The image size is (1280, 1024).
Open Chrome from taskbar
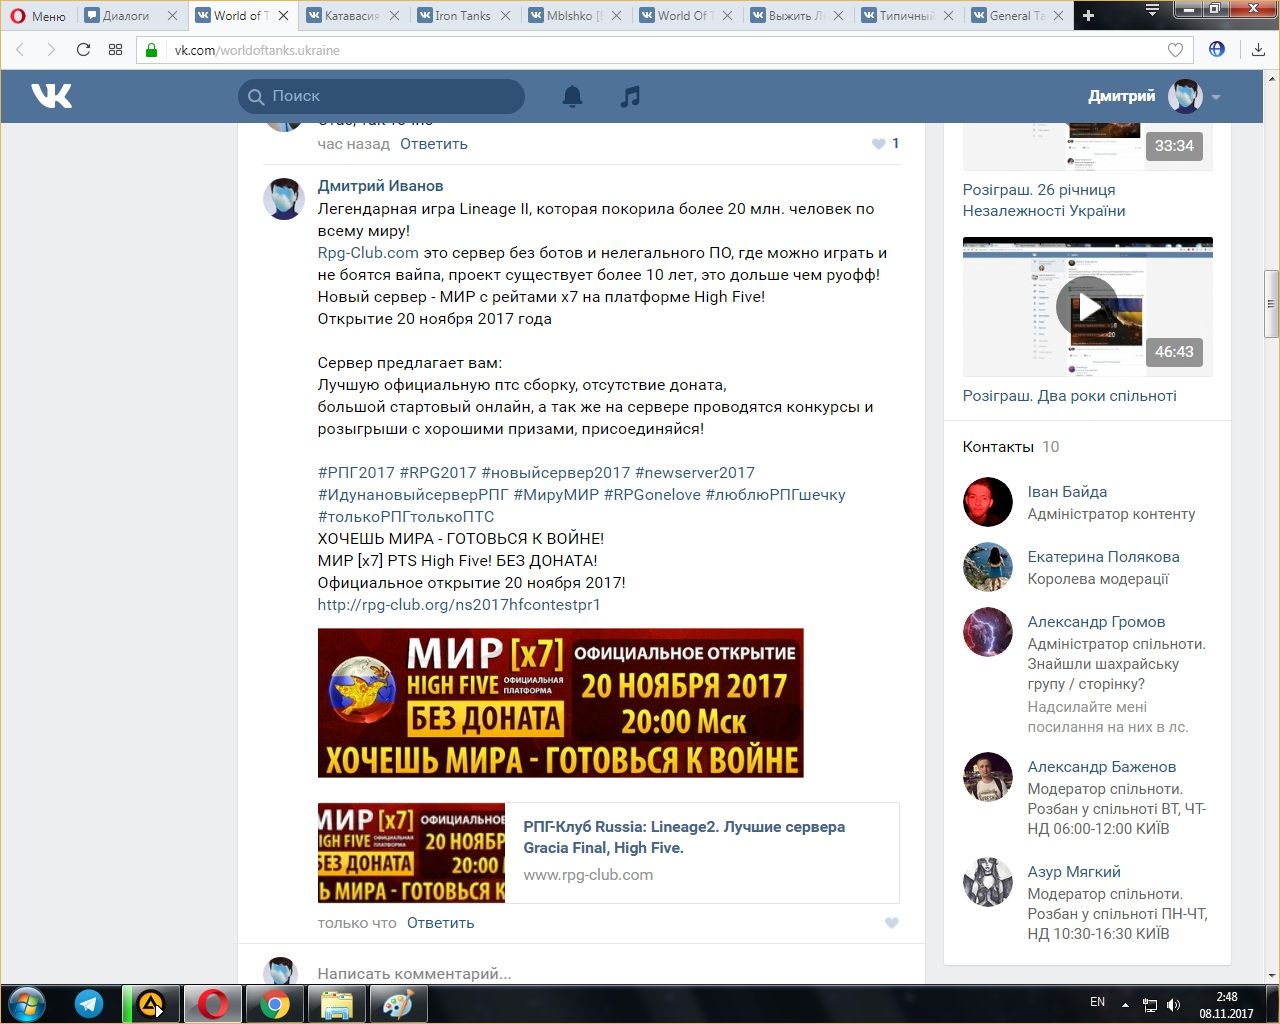(275, 1004)
